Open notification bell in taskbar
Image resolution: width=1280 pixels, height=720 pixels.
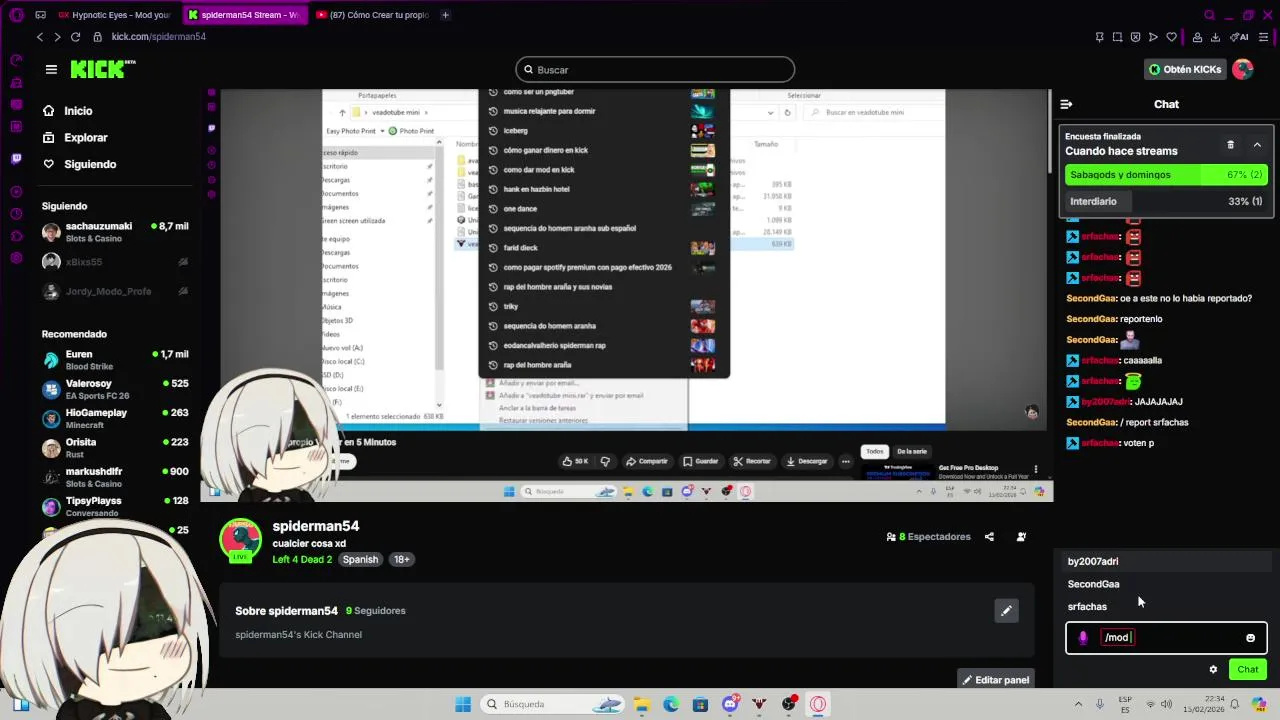point(1234,704)
